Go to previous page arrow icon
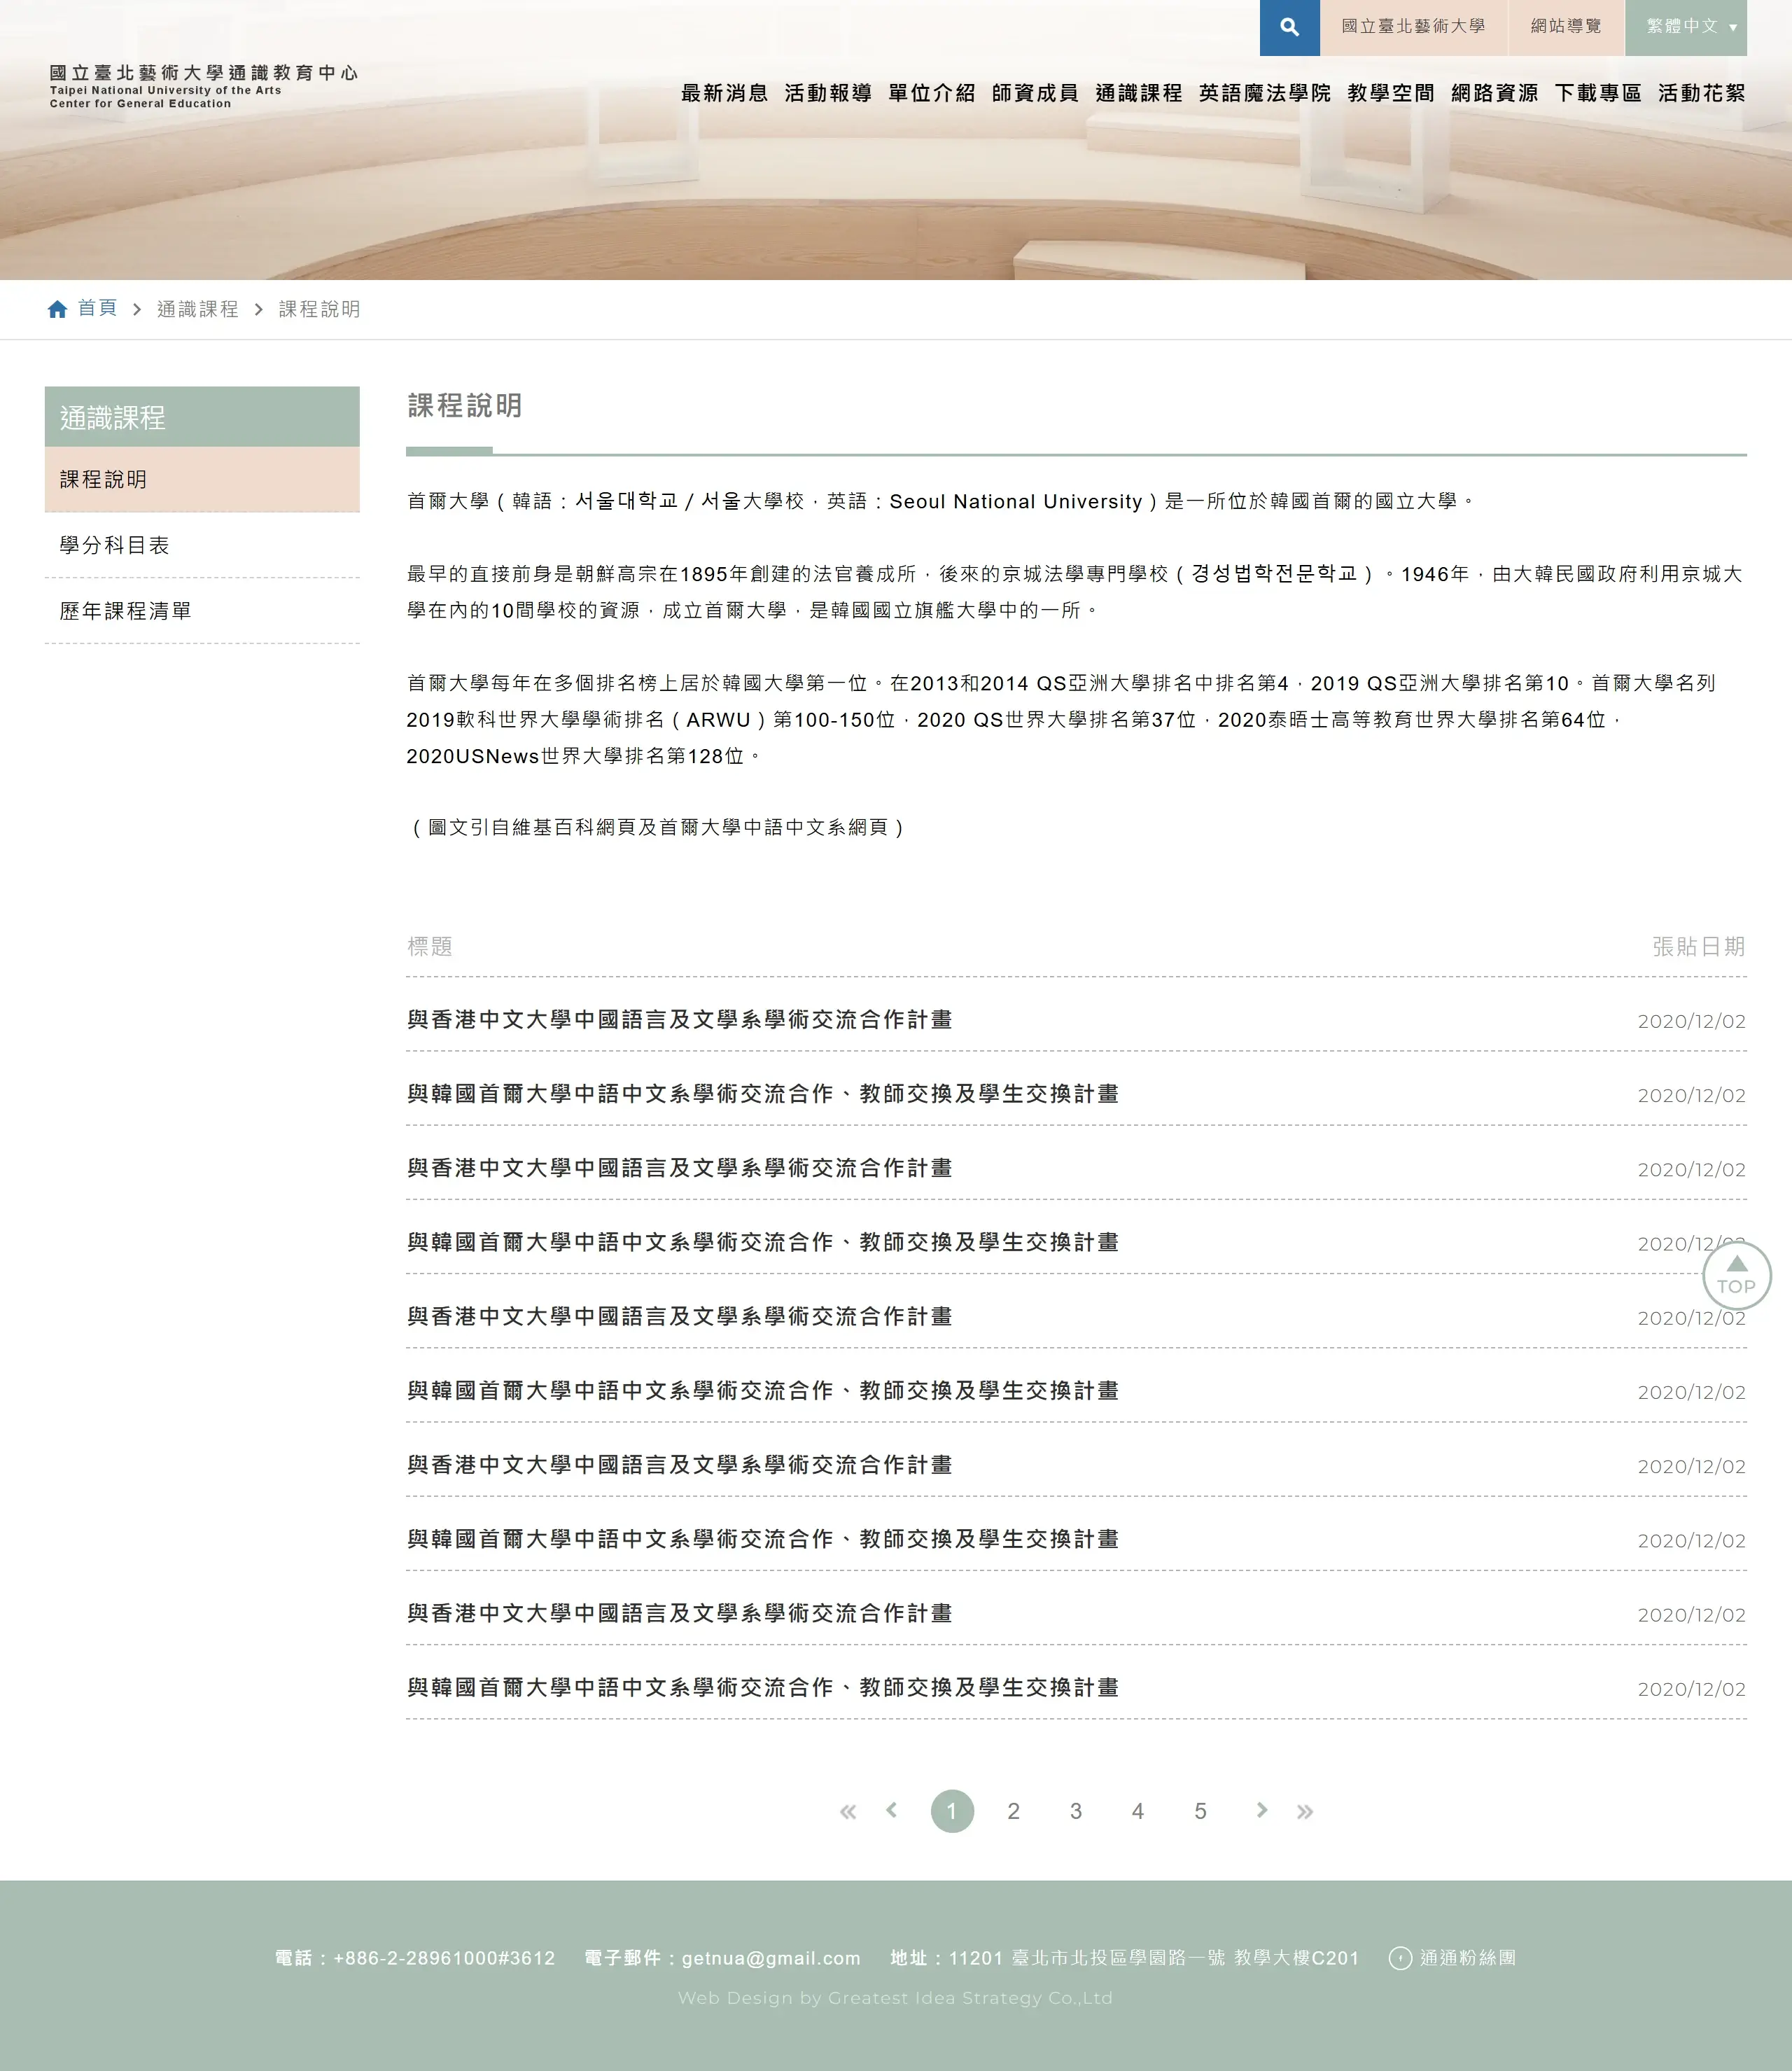The image size is (1792, 2071). click(x=891, y=1809)
